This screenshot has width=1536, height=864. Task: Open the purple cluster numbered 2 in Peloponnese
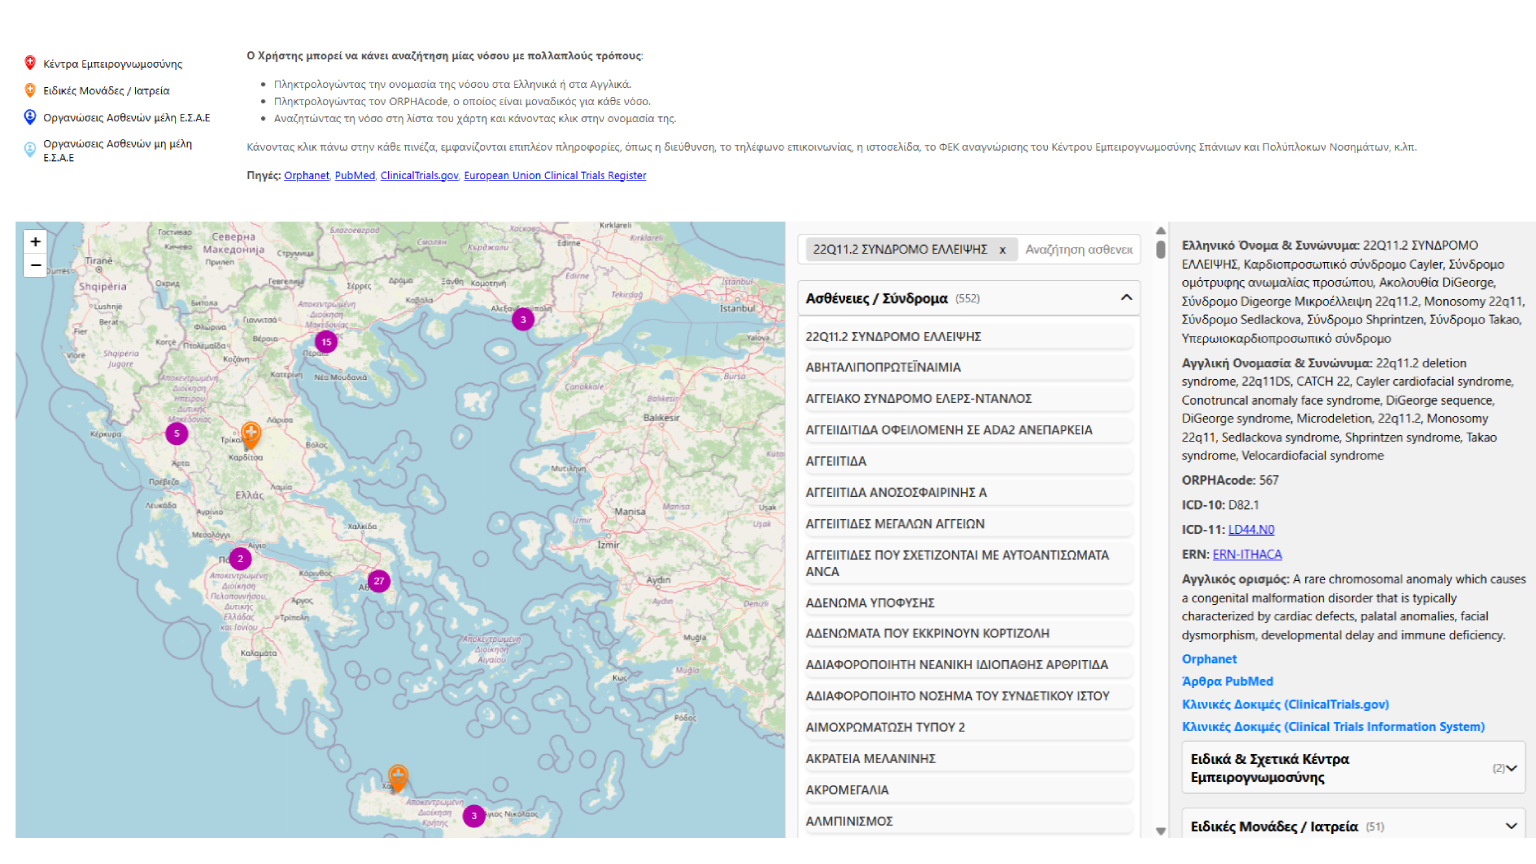point(240,559)
